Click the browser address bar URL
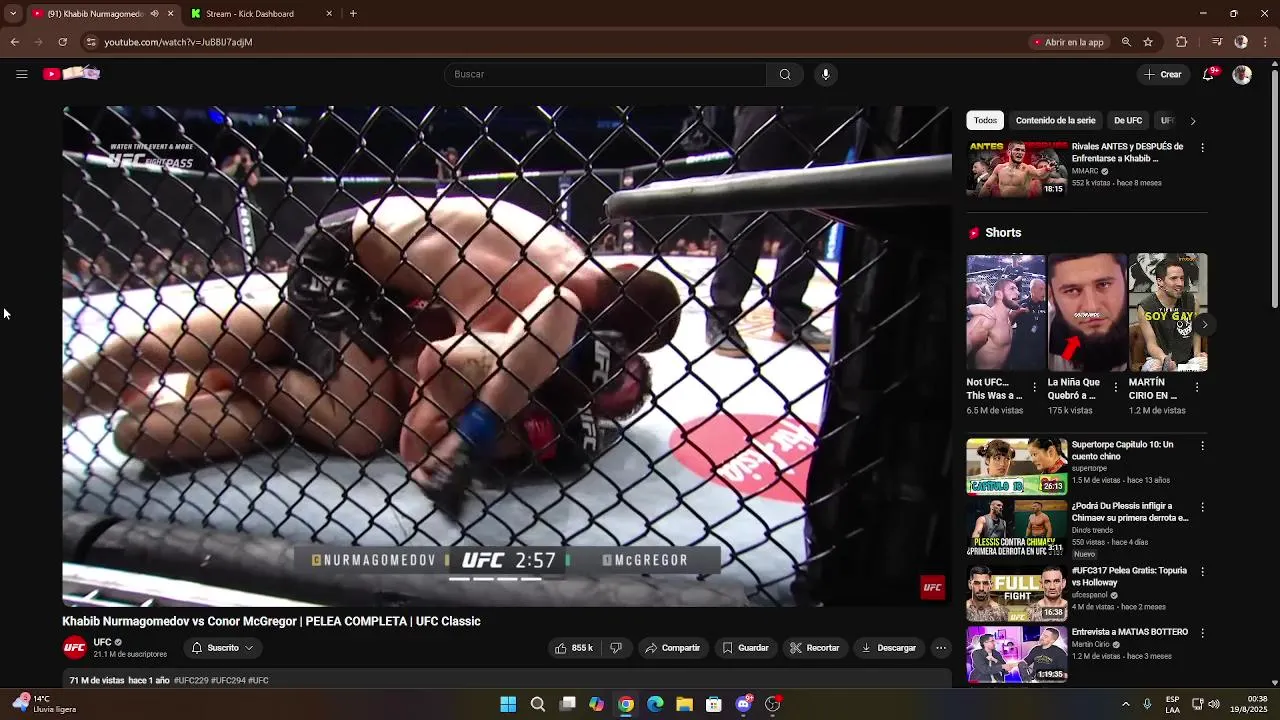This screenshot has height=720, width=1280. [x=178, y=42]
